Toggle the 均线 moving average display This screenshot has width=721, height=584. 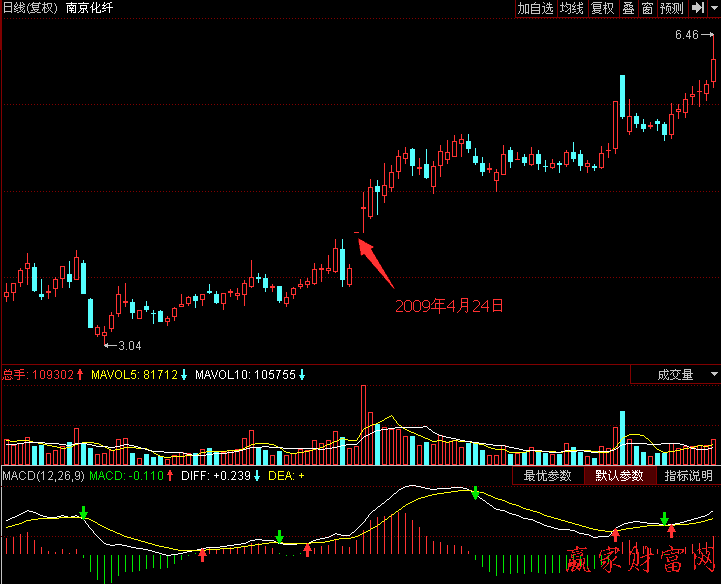[x=572, y=9]
